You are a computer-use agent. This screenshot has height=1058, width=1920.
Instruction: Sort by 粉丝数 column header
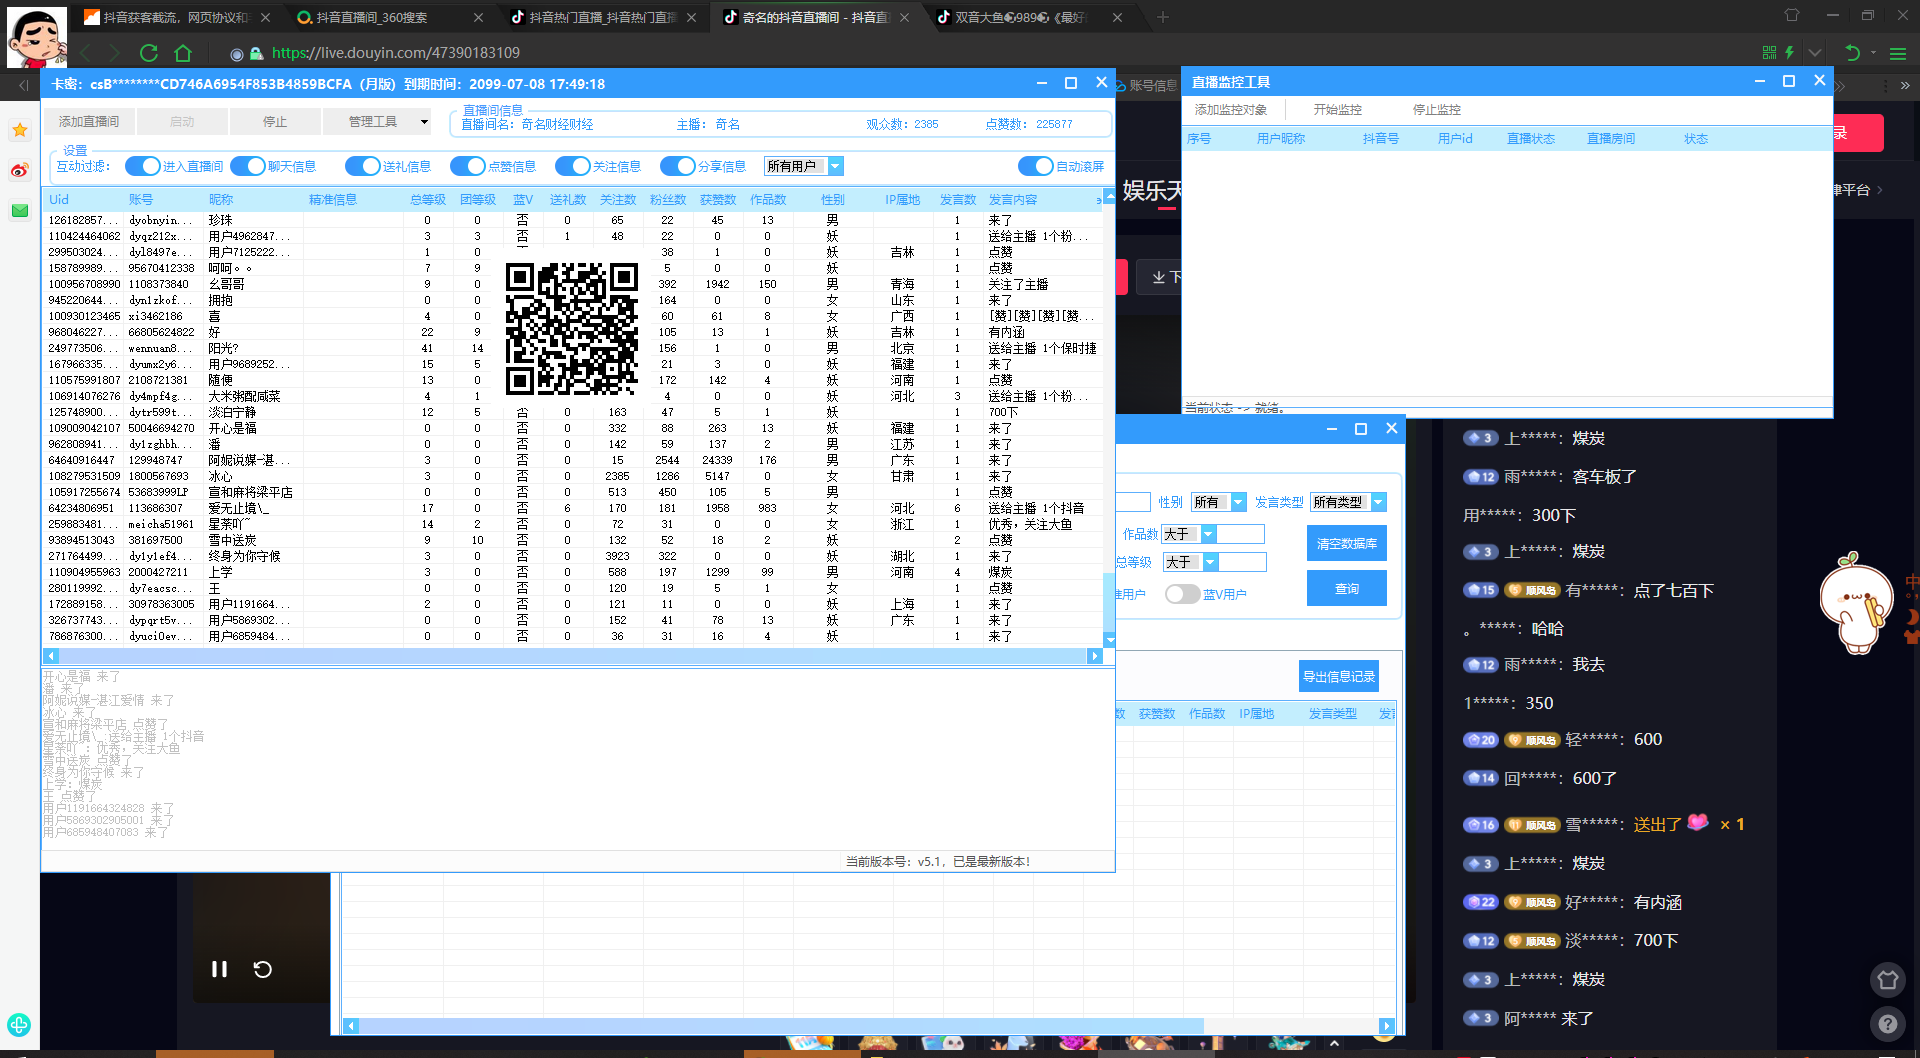click(x=667, y=200)
